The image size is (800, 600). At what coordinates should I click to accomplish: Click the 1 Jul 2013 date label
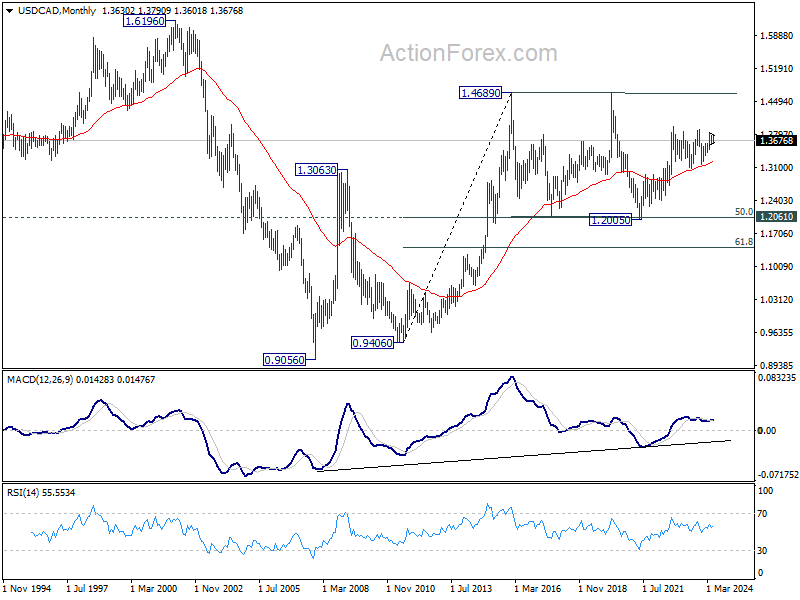471,588
